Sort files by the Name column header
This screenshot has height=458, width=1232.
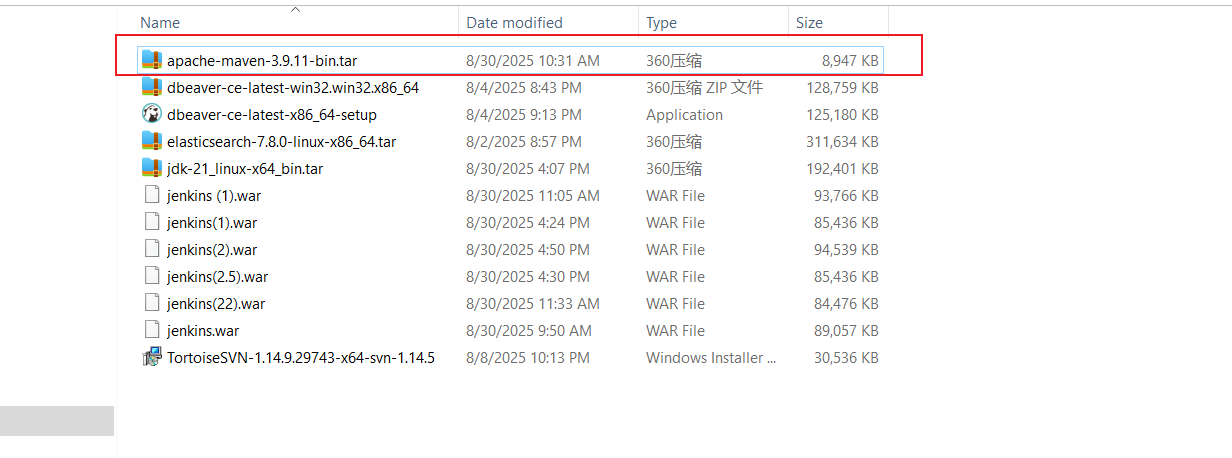click(160, 22)
